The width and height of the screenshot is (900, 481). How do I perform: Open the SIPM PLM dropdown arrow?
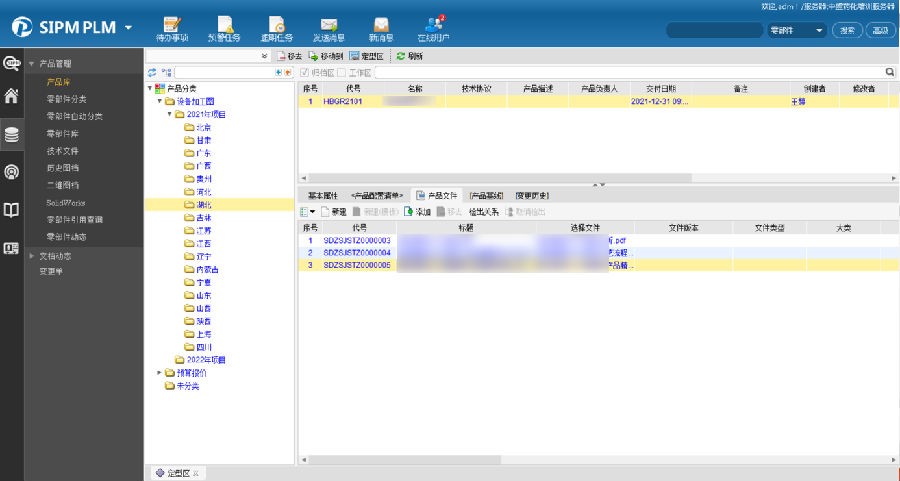tap(128, 27)
